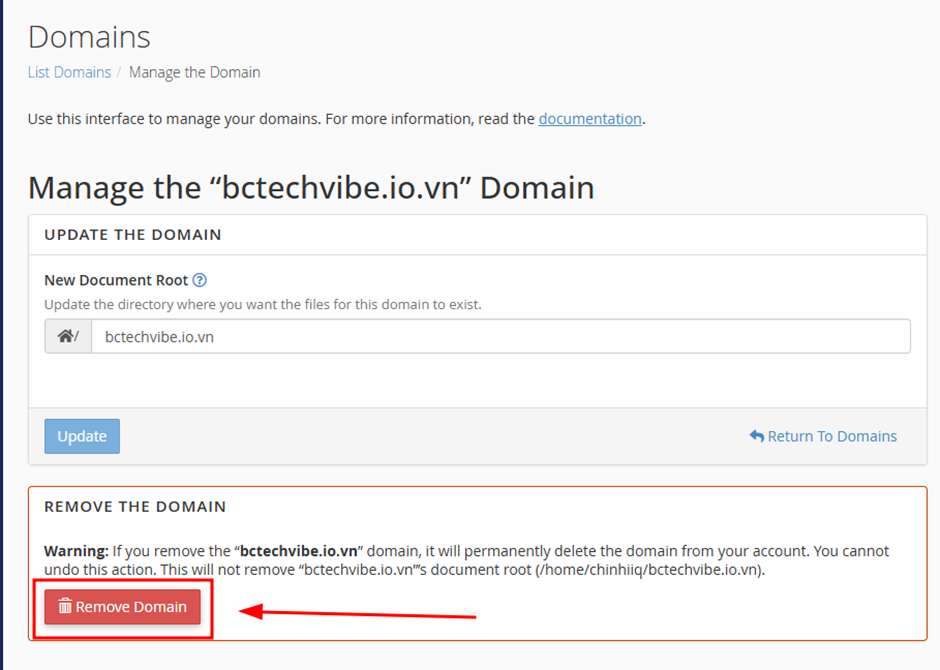Screen dimensions: 940x670
Task: Click the Warning label in the removal notice
Action: (66, 550)
